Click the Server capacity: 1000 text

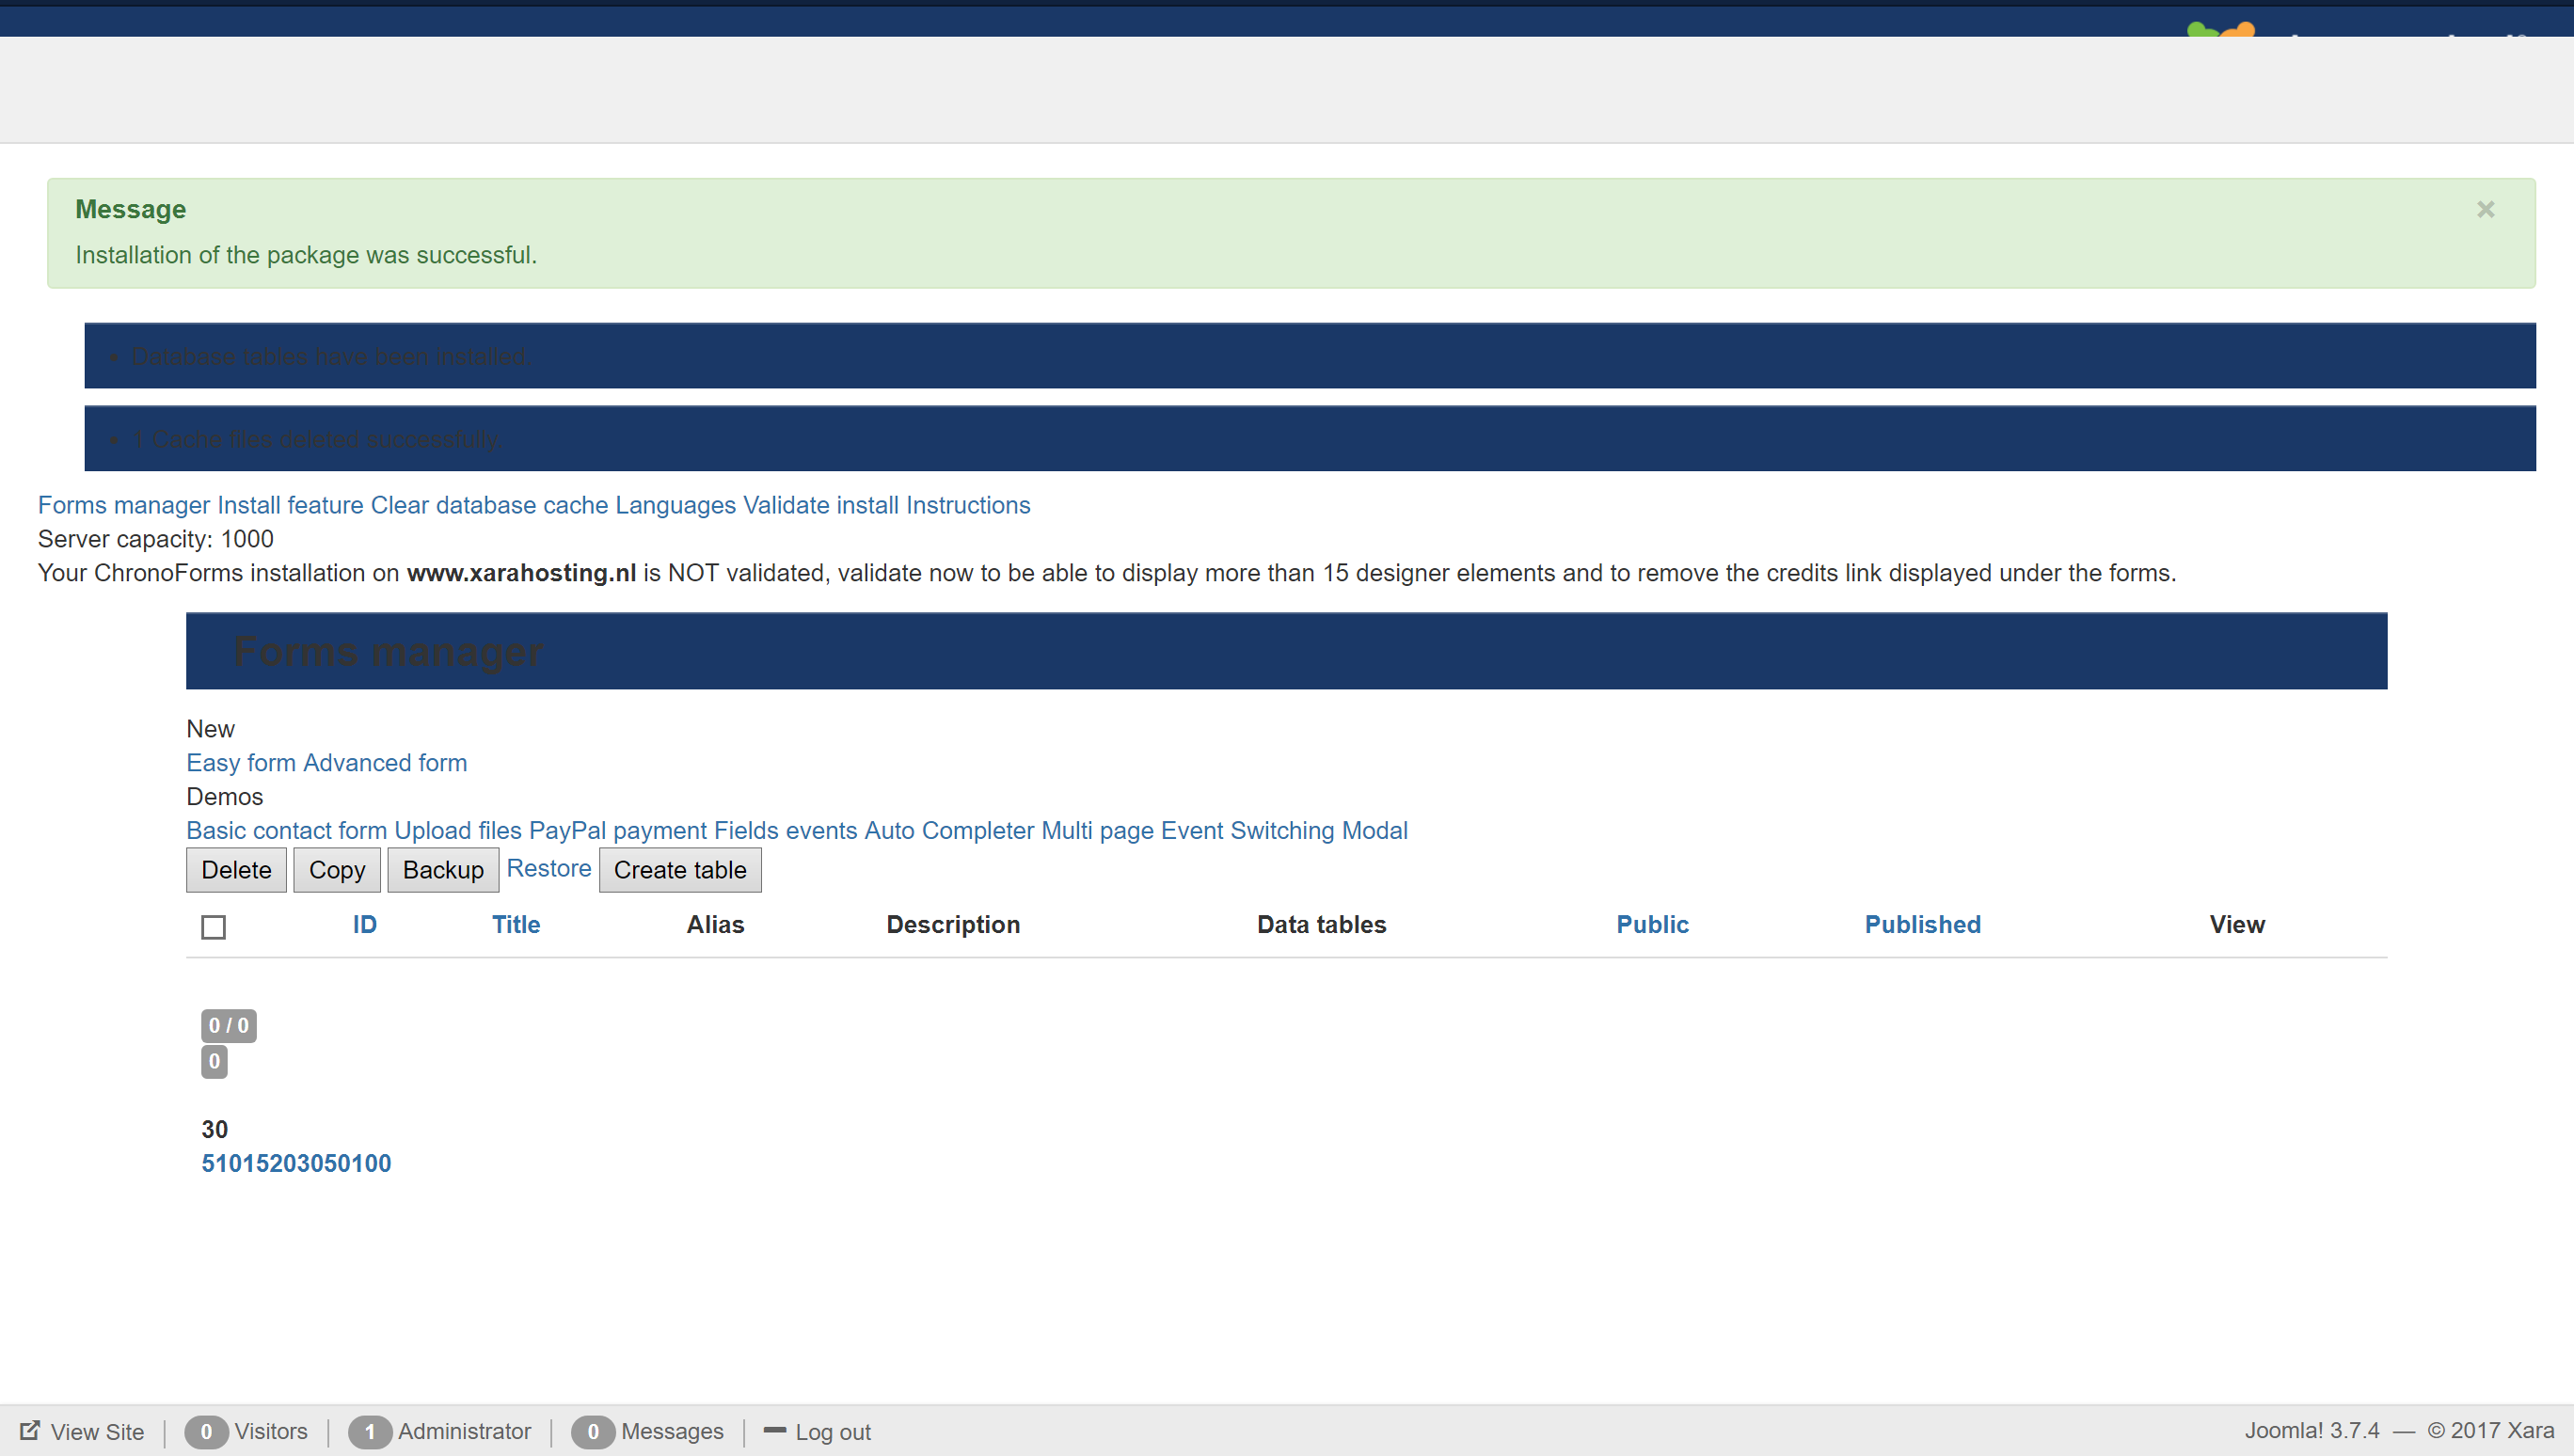coord(155,539)
